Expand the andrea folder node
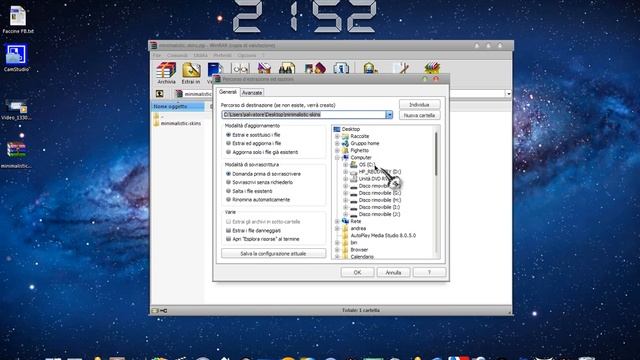This screenshot has height=360, width=640. click(x=338, y=229)
